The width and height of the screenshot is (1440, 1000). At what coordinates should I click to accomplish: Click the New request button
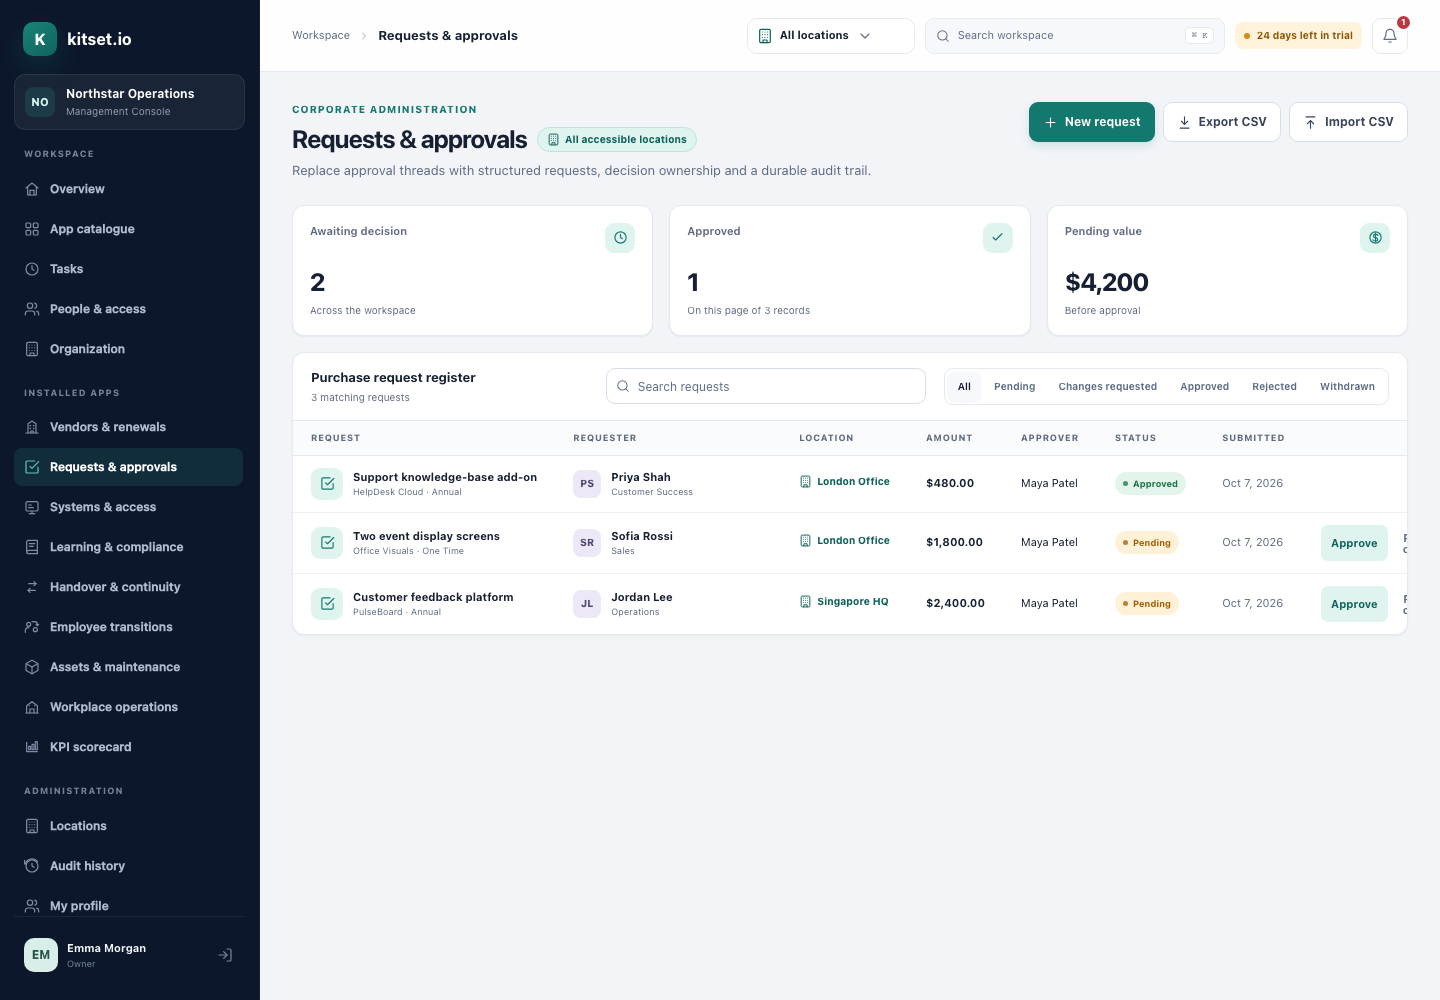tap(1092, 122)
